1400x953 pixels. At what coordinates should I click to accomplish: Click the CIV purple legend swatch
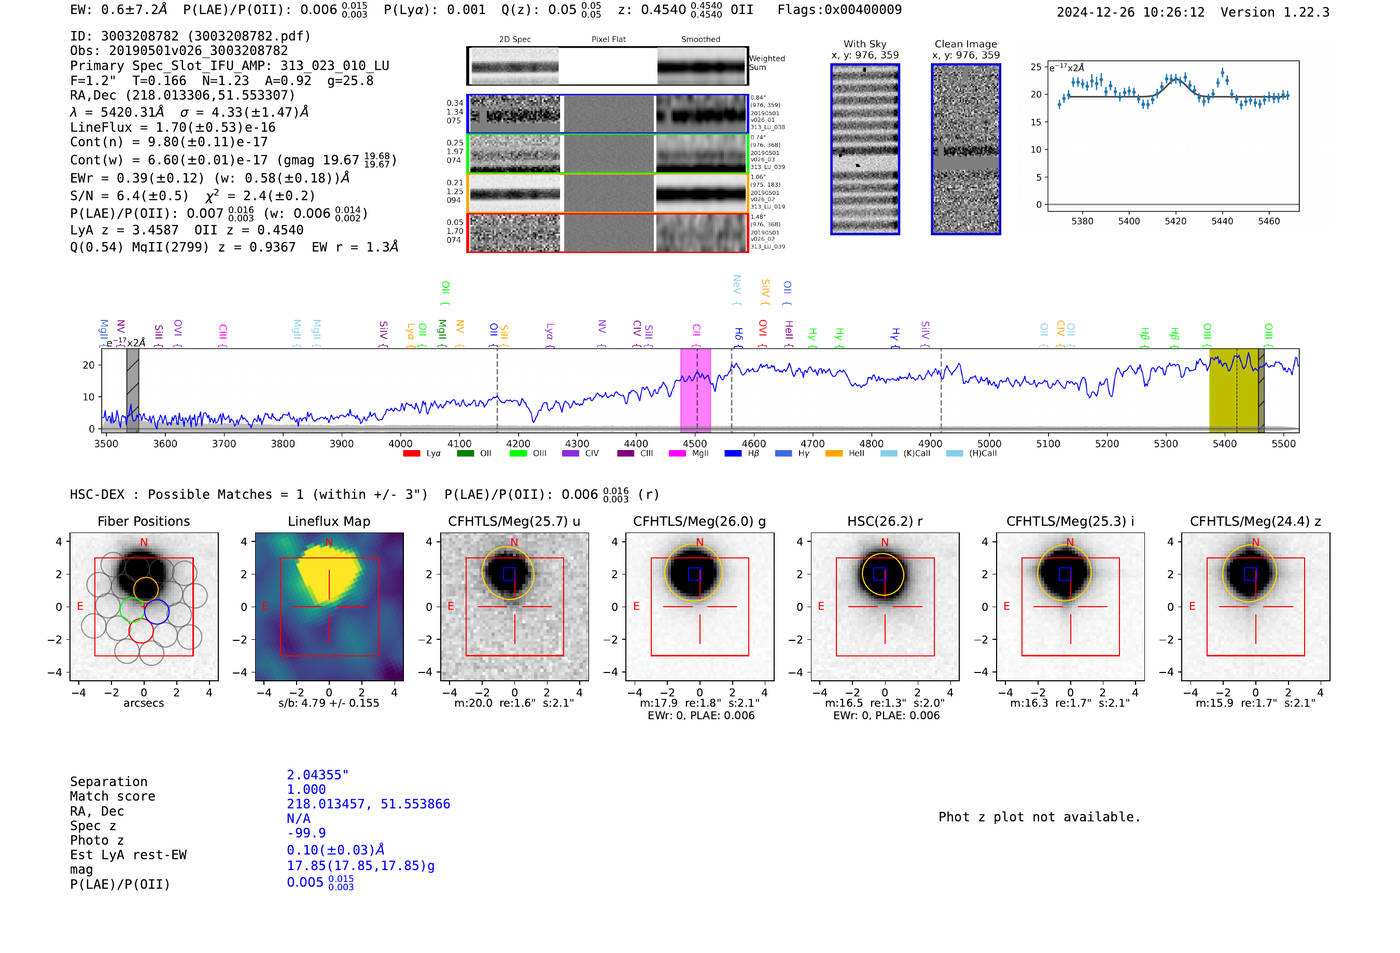[571, 454]
